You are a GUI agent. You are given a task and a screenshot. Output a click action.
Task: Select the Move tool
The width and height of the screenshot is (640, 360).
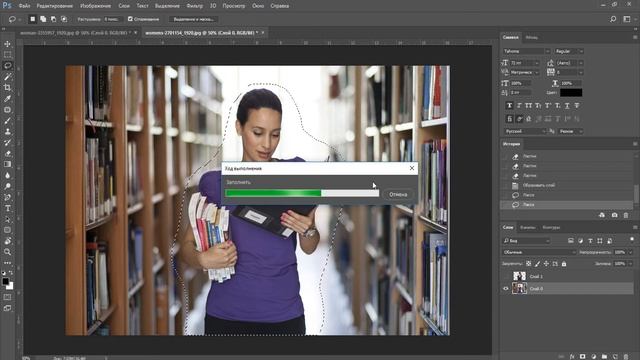[x=7, y=44]
